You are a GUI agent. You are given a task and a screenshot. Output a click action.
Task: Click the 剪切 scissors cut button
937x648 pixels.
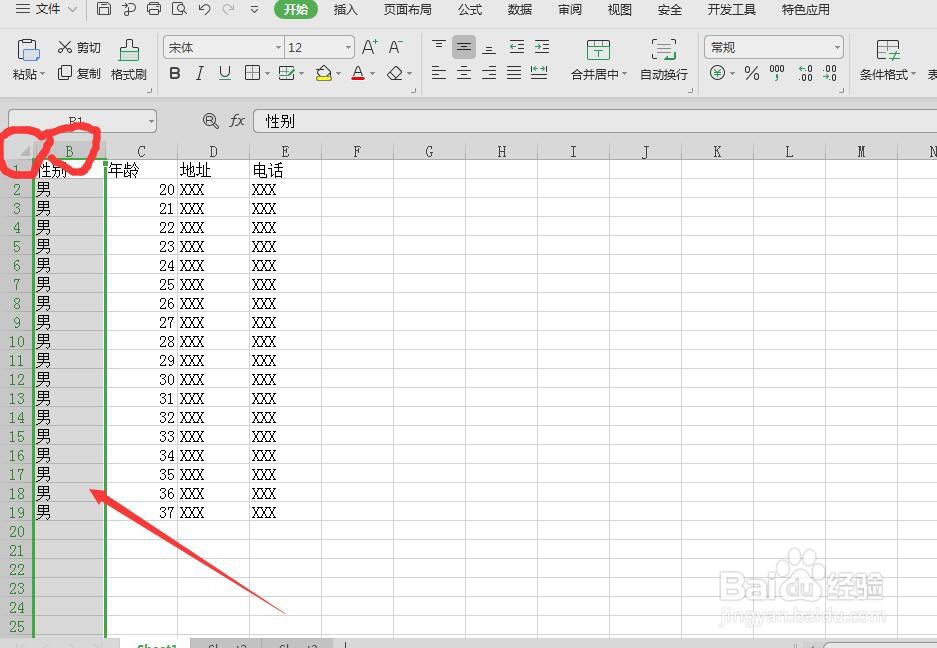tap(79, 47)
